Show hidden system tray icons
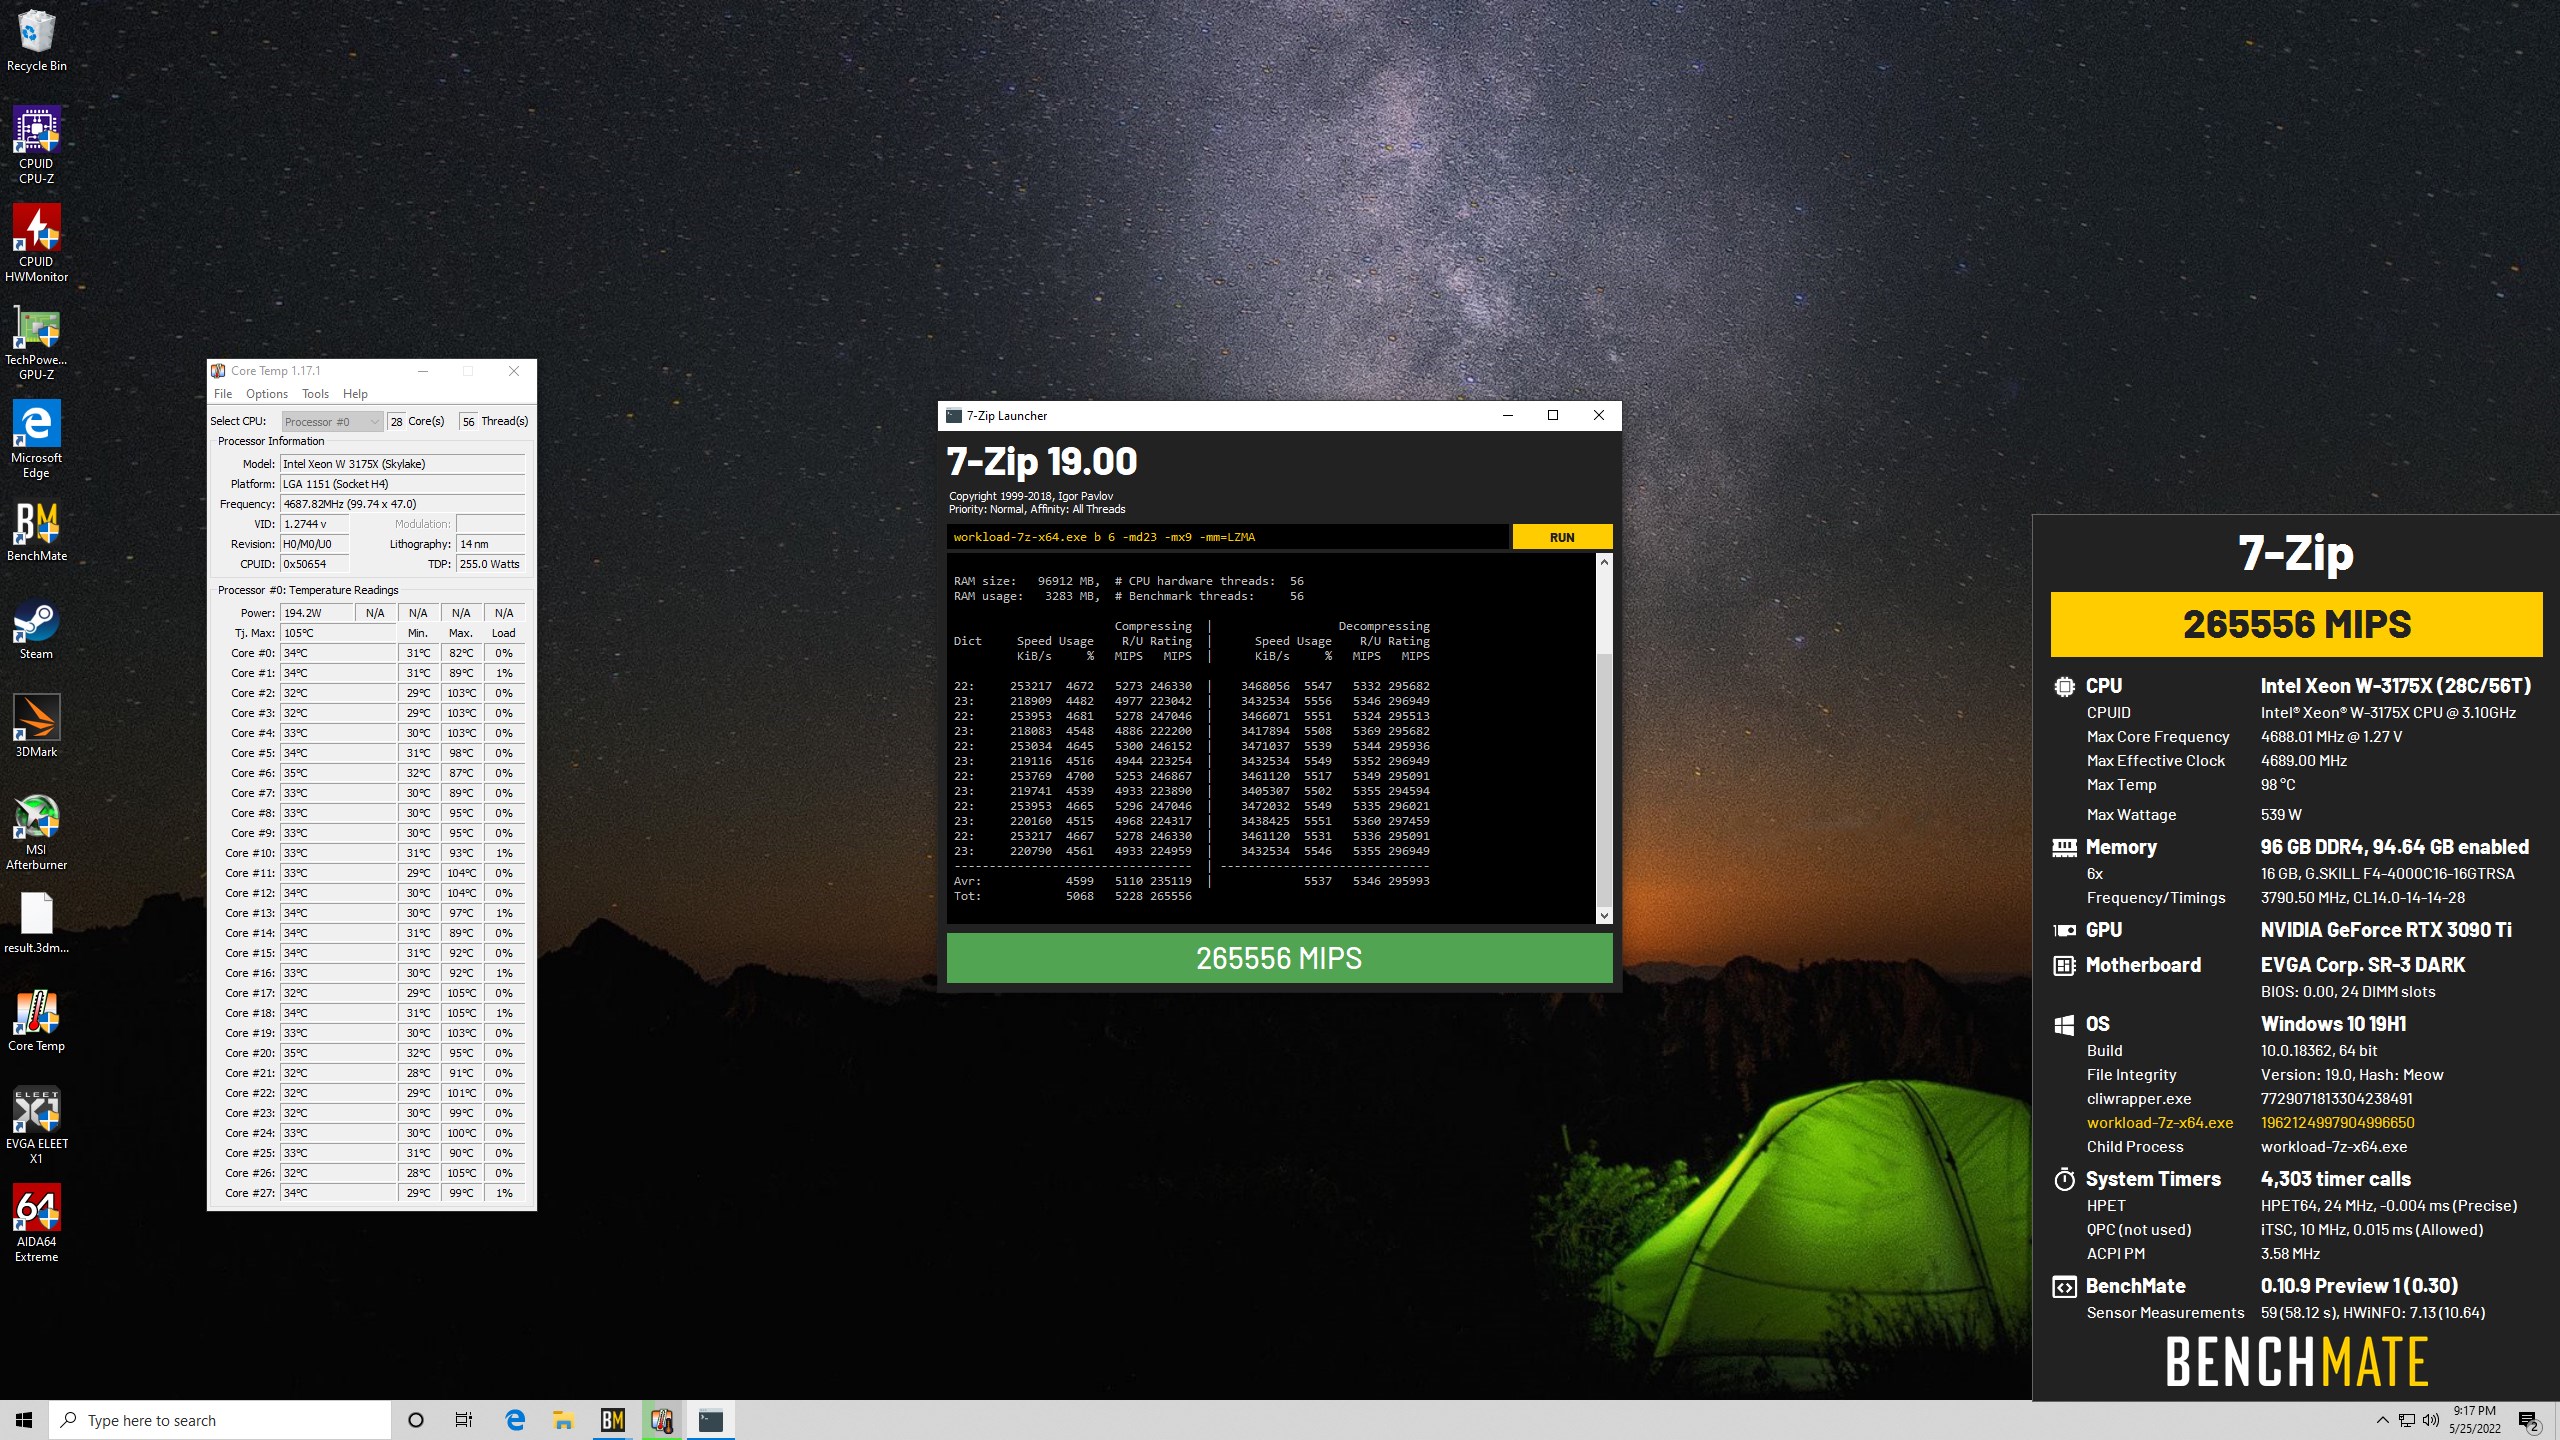The height and width of the screenshot is (1440, 2560). click(x=2382, y=1420)
